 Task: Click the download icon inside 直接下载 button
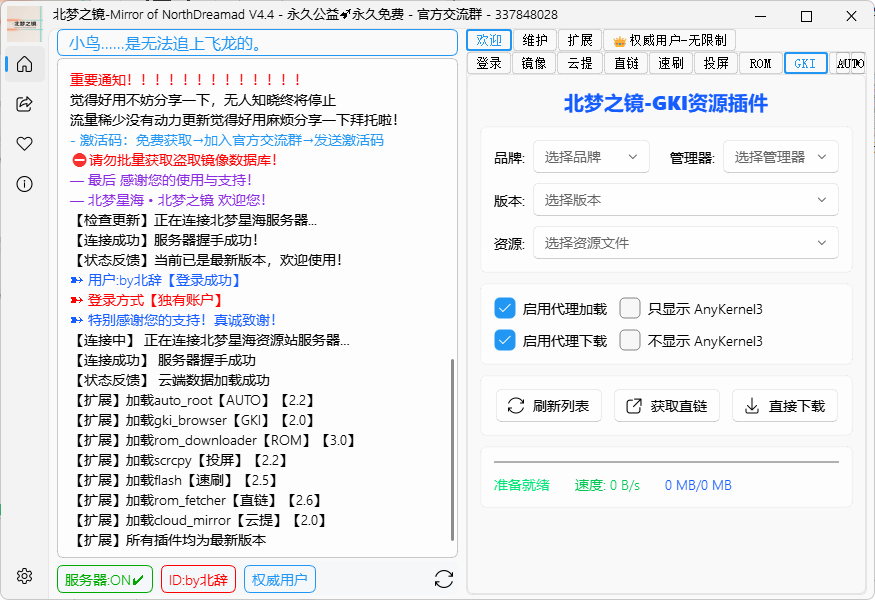(751, 406)
